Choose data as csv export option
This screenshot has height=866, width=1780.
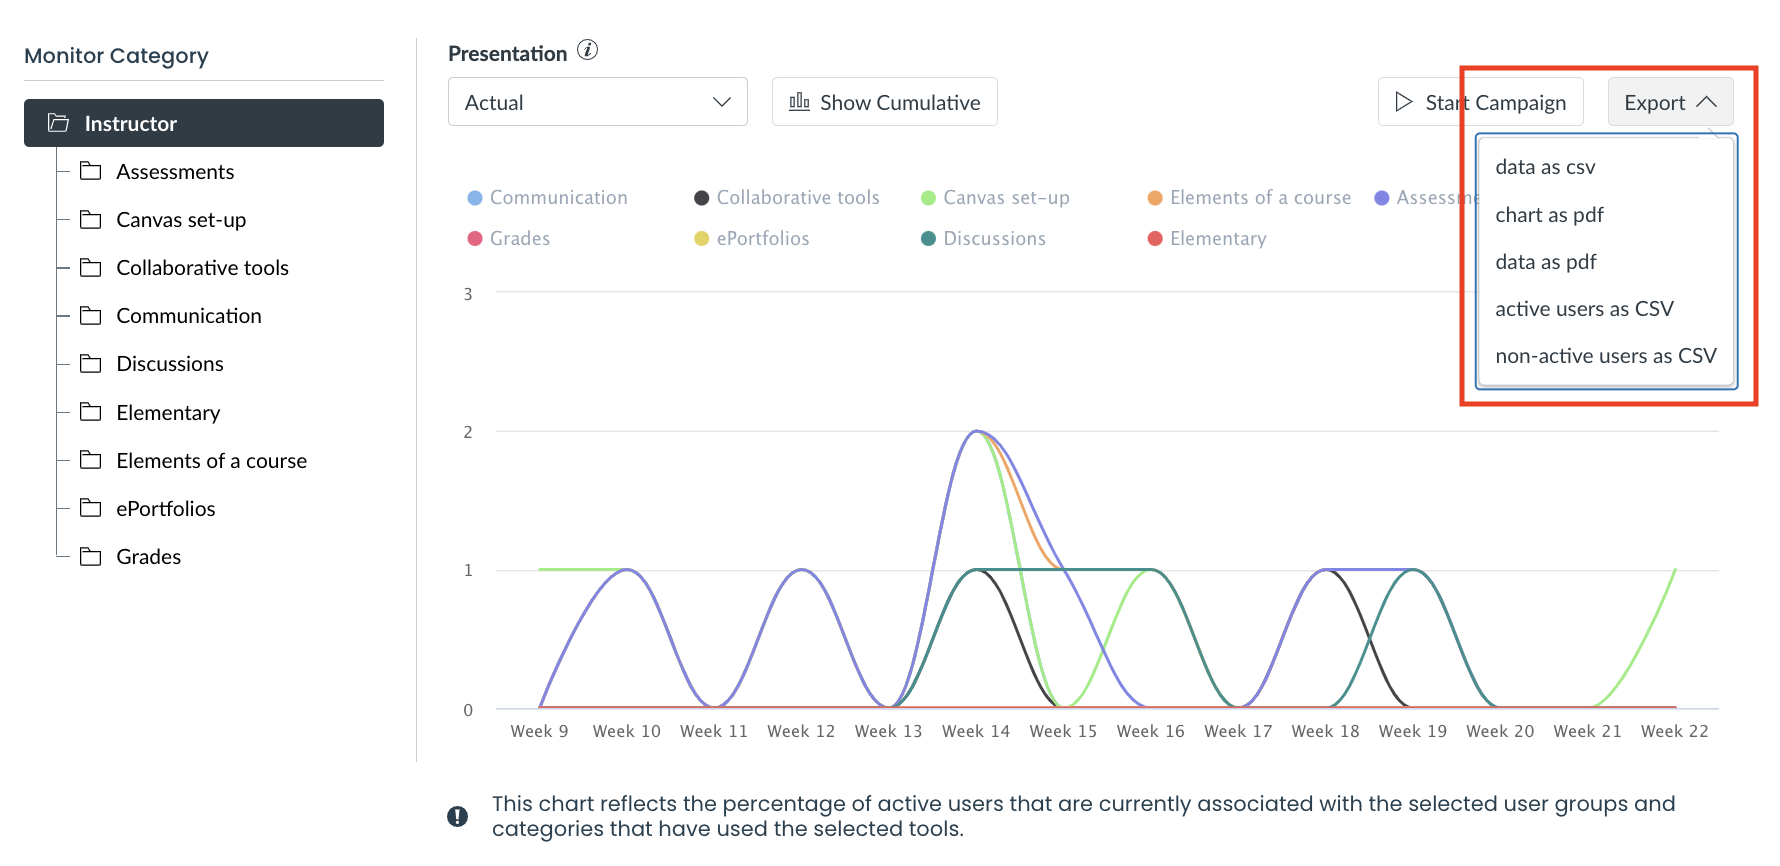click(x=1545, y=167)
